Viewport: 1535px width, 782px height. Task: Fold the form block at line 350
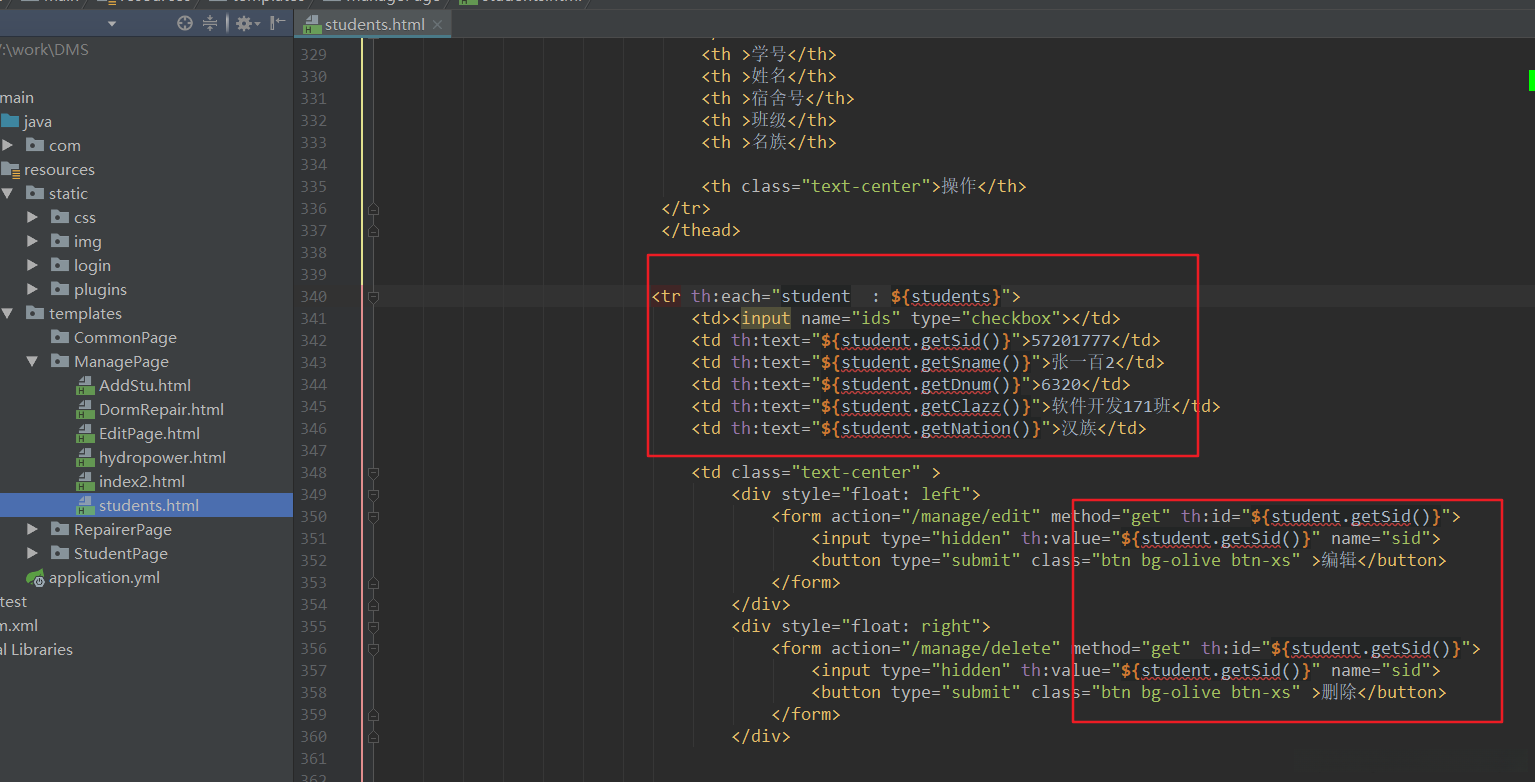pos(373,517)
